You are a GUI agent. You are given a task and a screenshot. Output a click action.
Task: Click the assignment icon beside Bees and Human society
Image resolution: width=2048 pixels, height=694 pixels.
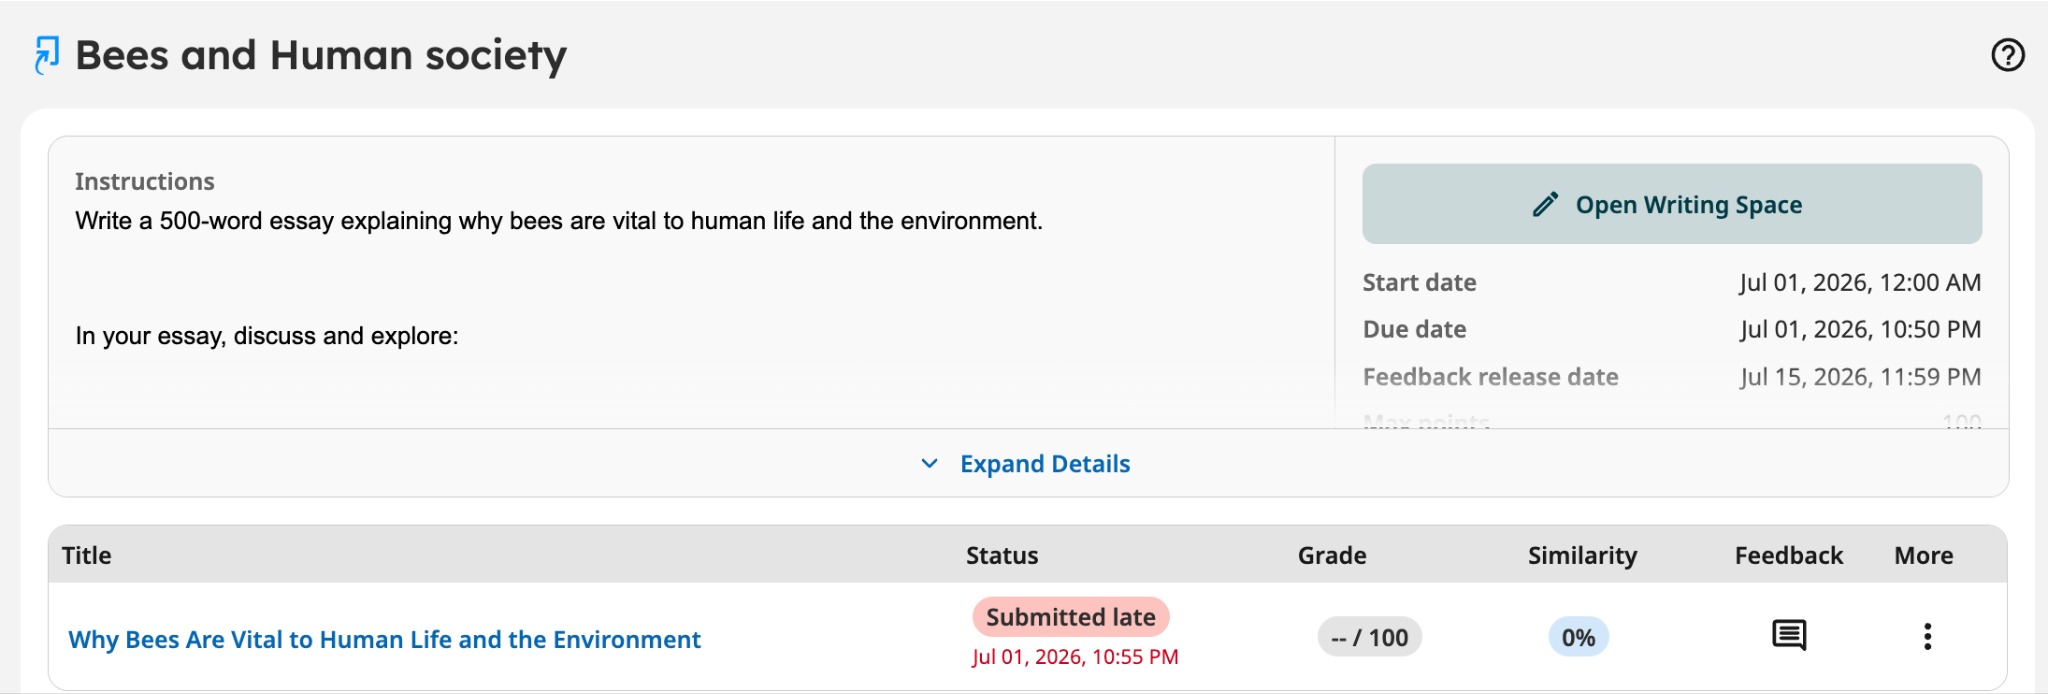point(46,55)
